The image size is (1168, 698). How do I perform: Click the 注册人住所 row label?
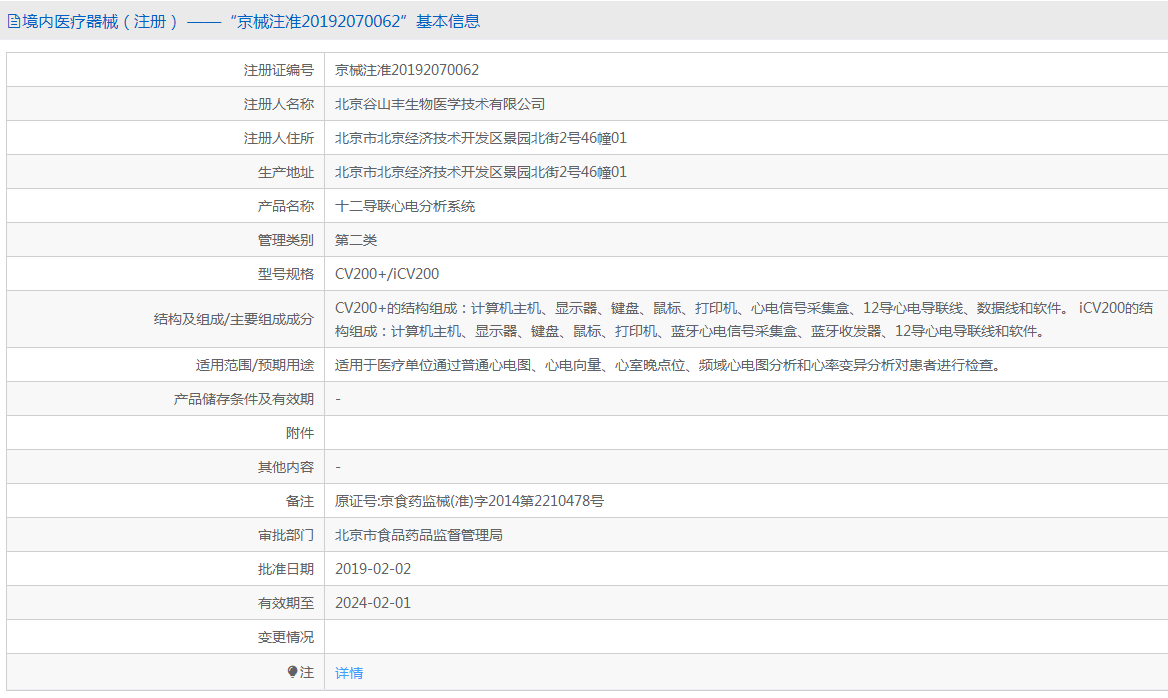[279, 138]
